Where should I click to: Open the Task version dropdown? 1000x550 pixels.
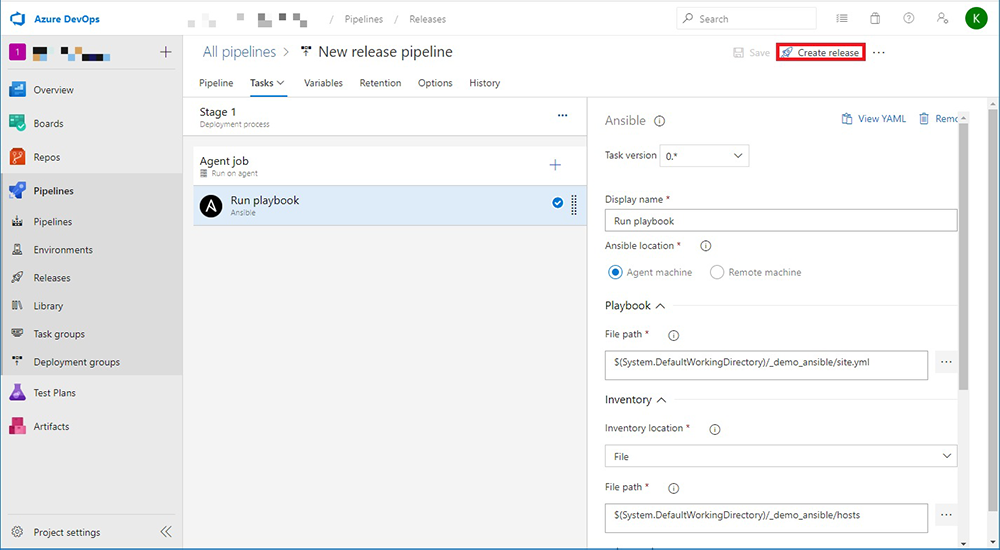coord(704,156)
